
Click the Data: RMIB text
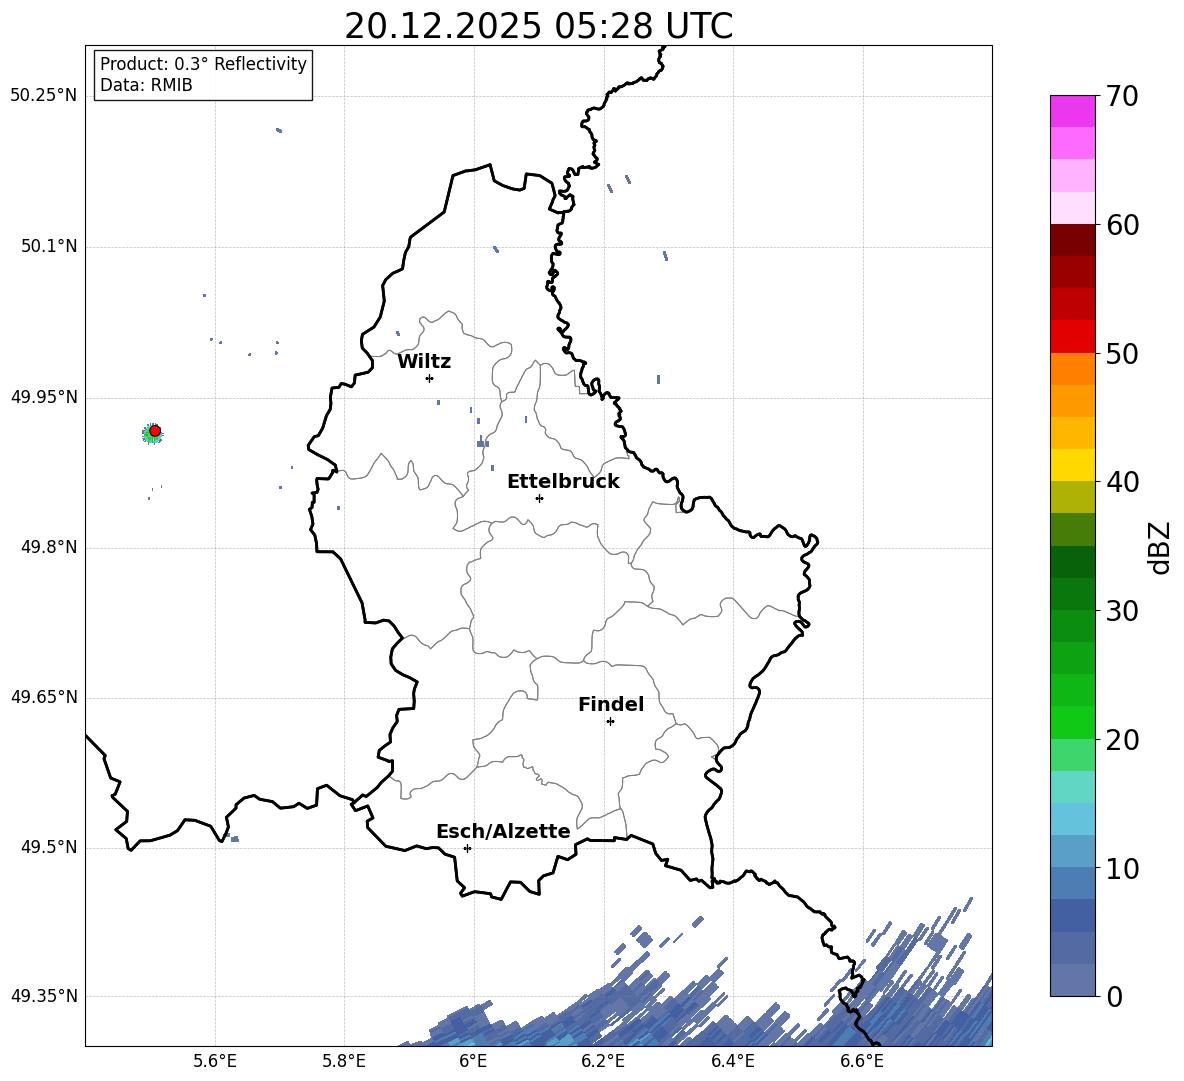point(146,85)
